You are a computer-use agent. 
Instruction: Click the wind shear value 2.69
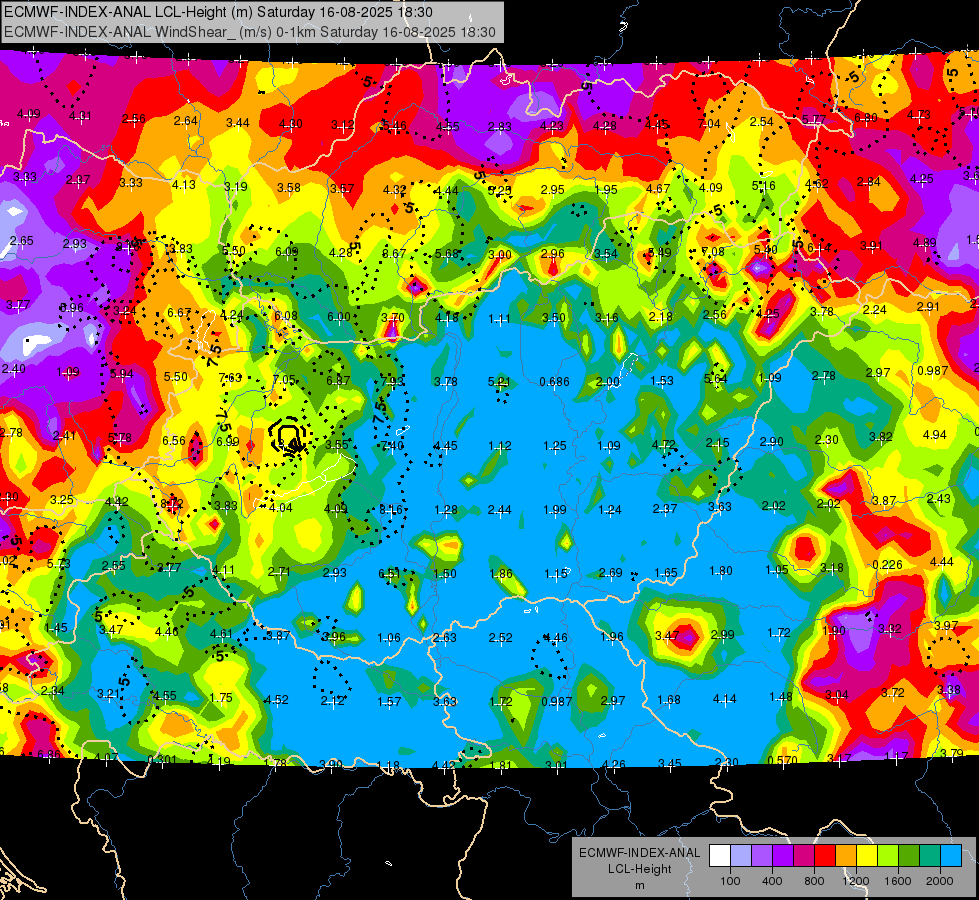point(611,573)
